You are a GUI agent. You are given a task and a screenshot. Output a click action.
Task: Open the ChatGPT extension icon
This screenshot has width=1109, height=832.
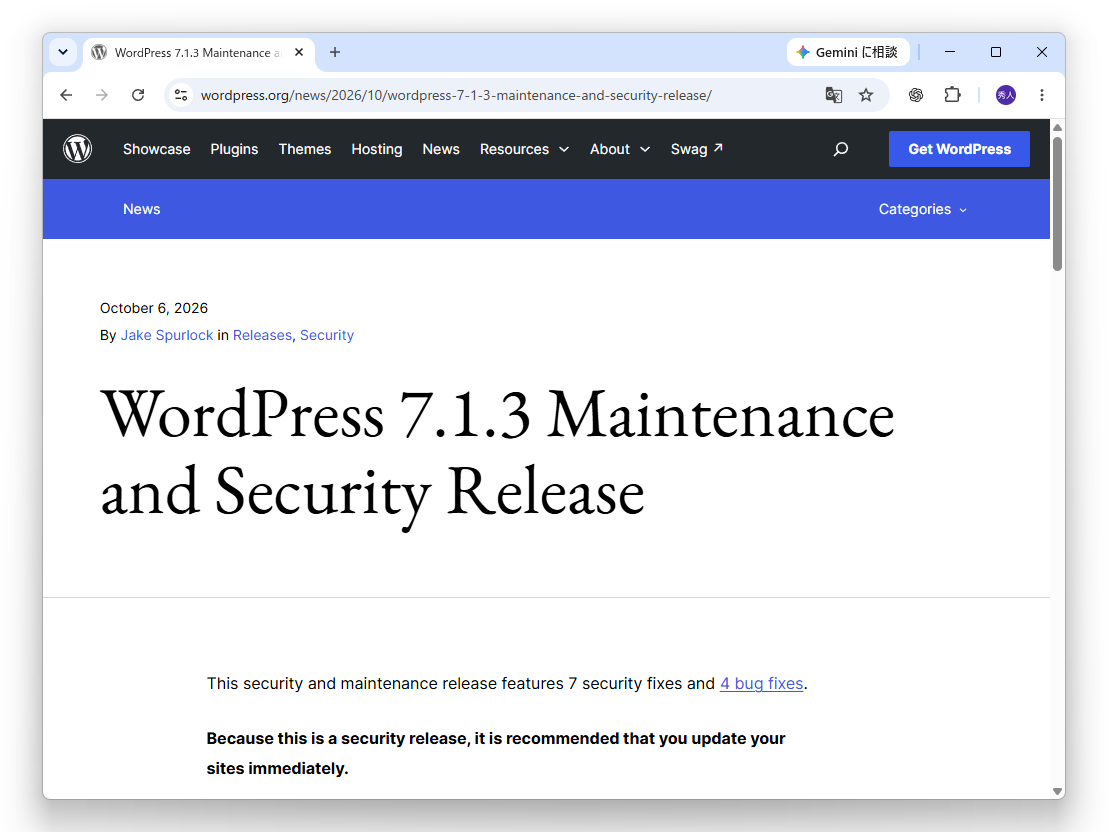coord(916,95)
